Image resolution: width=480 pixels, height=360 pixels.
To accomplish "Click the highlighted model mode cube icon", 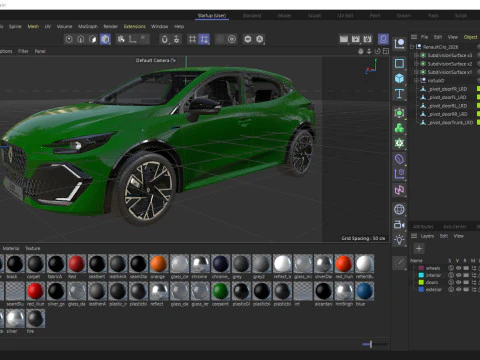I will pos(105,39).
